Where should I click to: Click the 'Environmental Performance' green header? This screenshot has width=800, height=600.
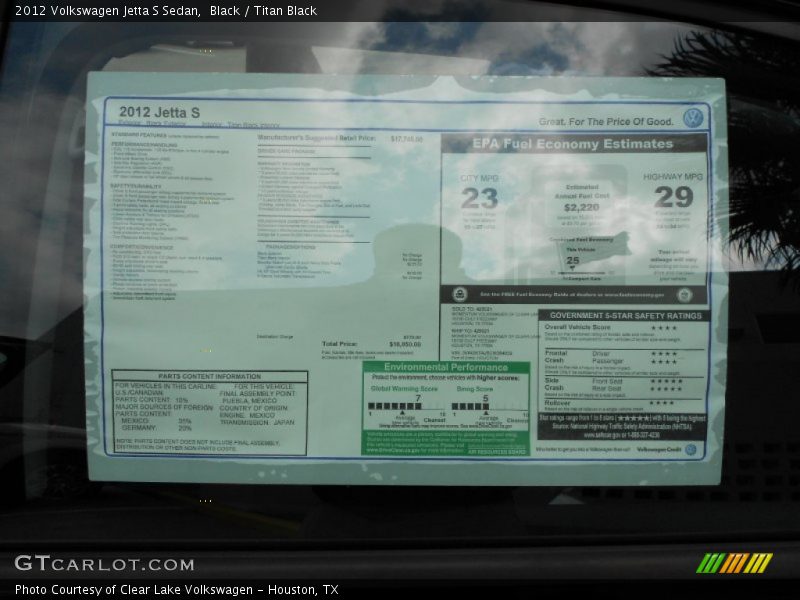446,367
